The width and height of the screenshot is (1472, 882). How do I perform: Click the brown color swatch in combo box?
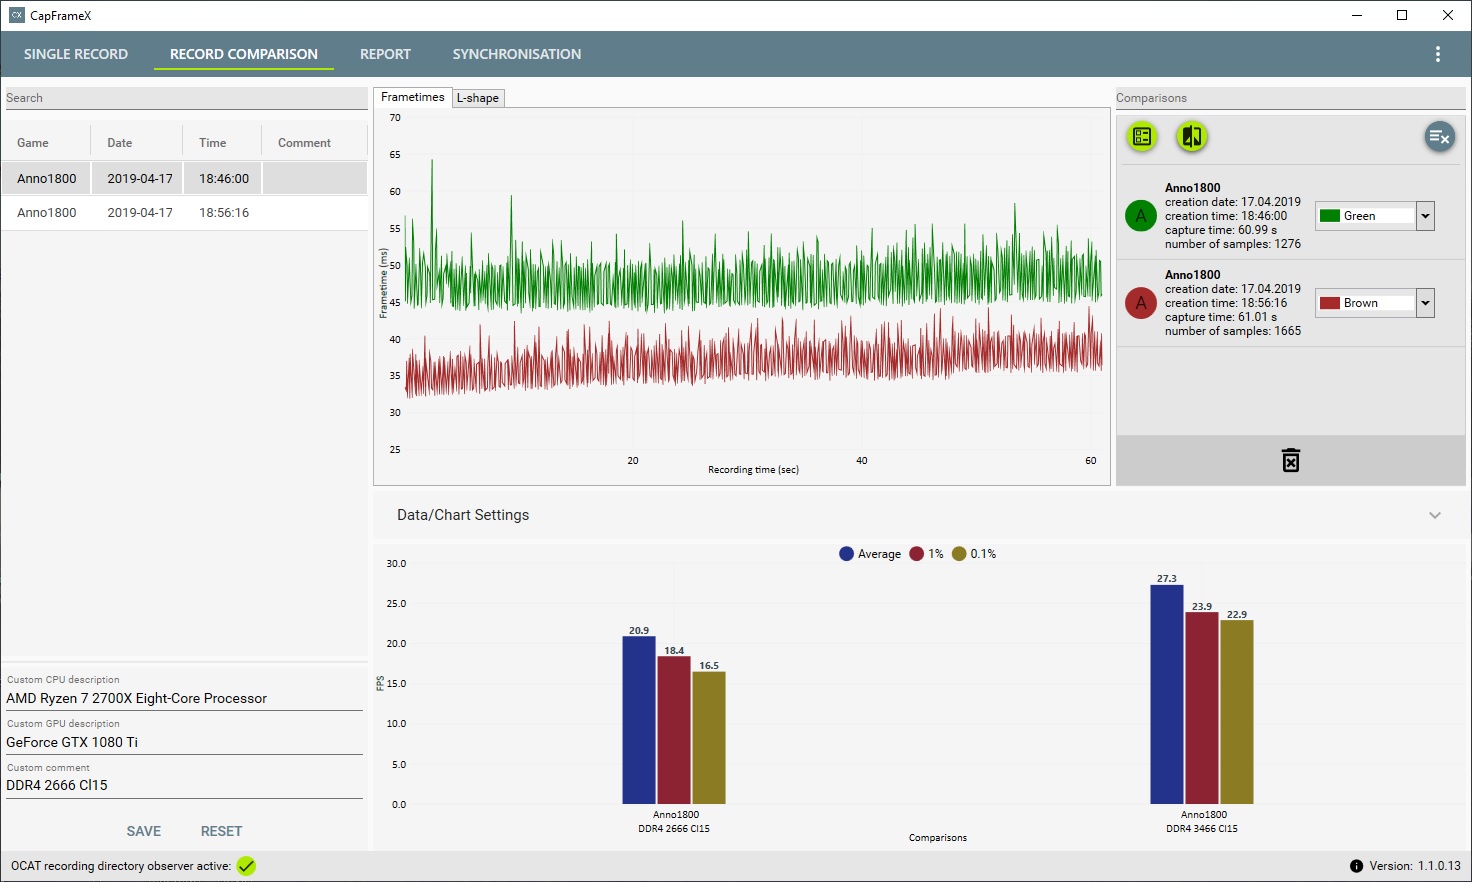1330,303
